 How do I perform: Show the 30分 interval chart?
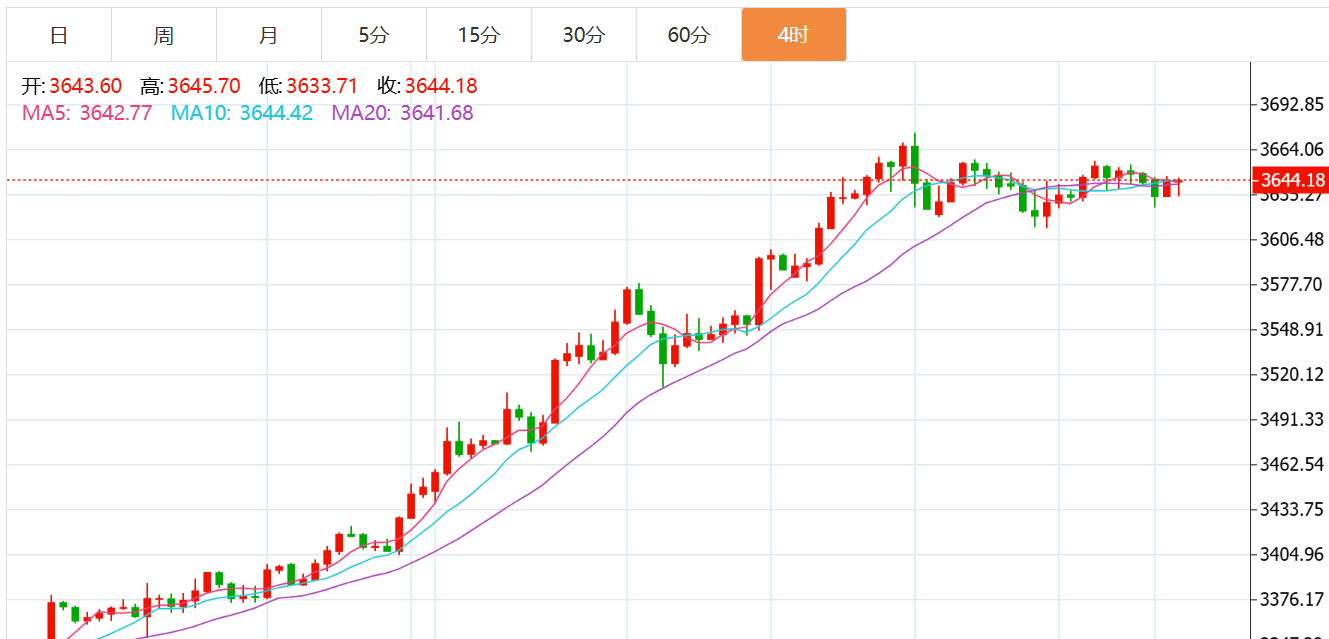[x=584, y=36]
